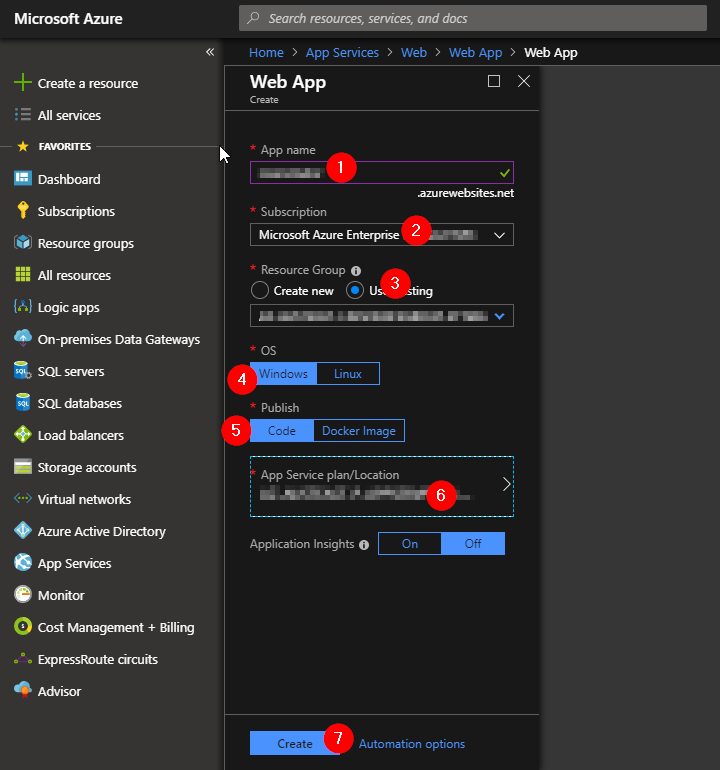Click the Create button

coord(294,743)
